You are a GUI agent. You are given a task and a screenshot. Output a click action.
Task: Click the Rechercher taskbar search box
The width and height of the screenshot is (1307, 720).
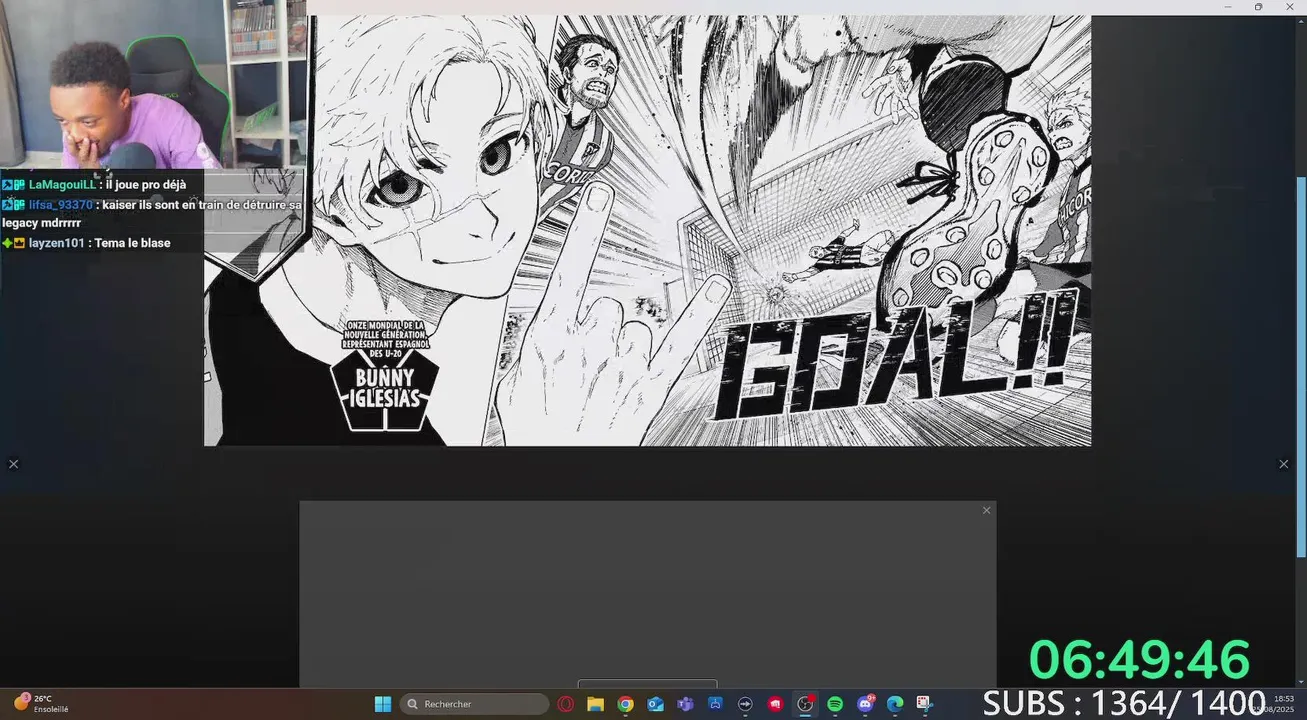(x=474, y=704)
